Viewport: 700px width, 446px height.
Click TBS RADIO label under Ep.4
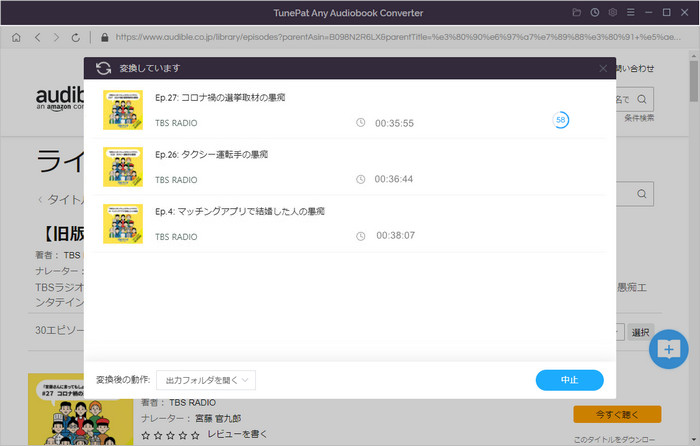pyautogui.click(x=176, y=237)
